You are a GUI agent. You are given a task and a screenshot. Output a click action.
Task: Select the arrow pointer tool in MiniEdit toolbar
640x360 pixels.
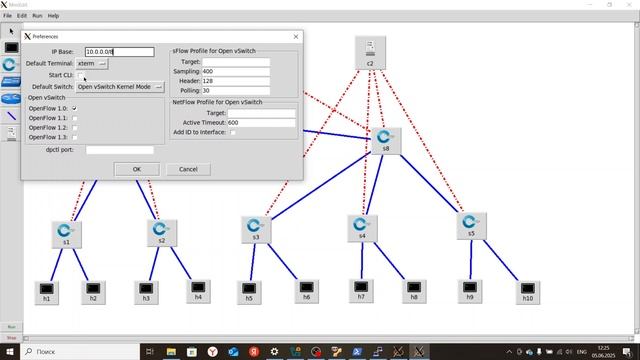pyautogui.click(x=11, y=31)
